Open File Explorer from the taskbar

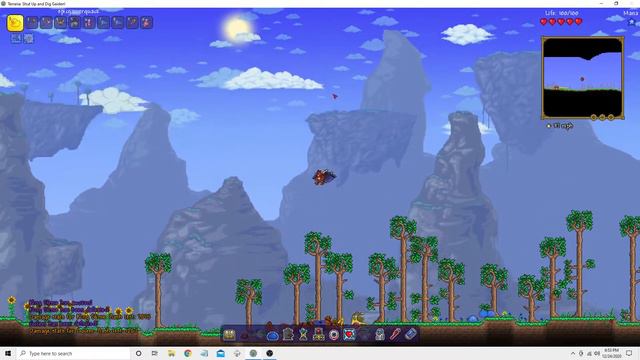(x=171, y=353)
